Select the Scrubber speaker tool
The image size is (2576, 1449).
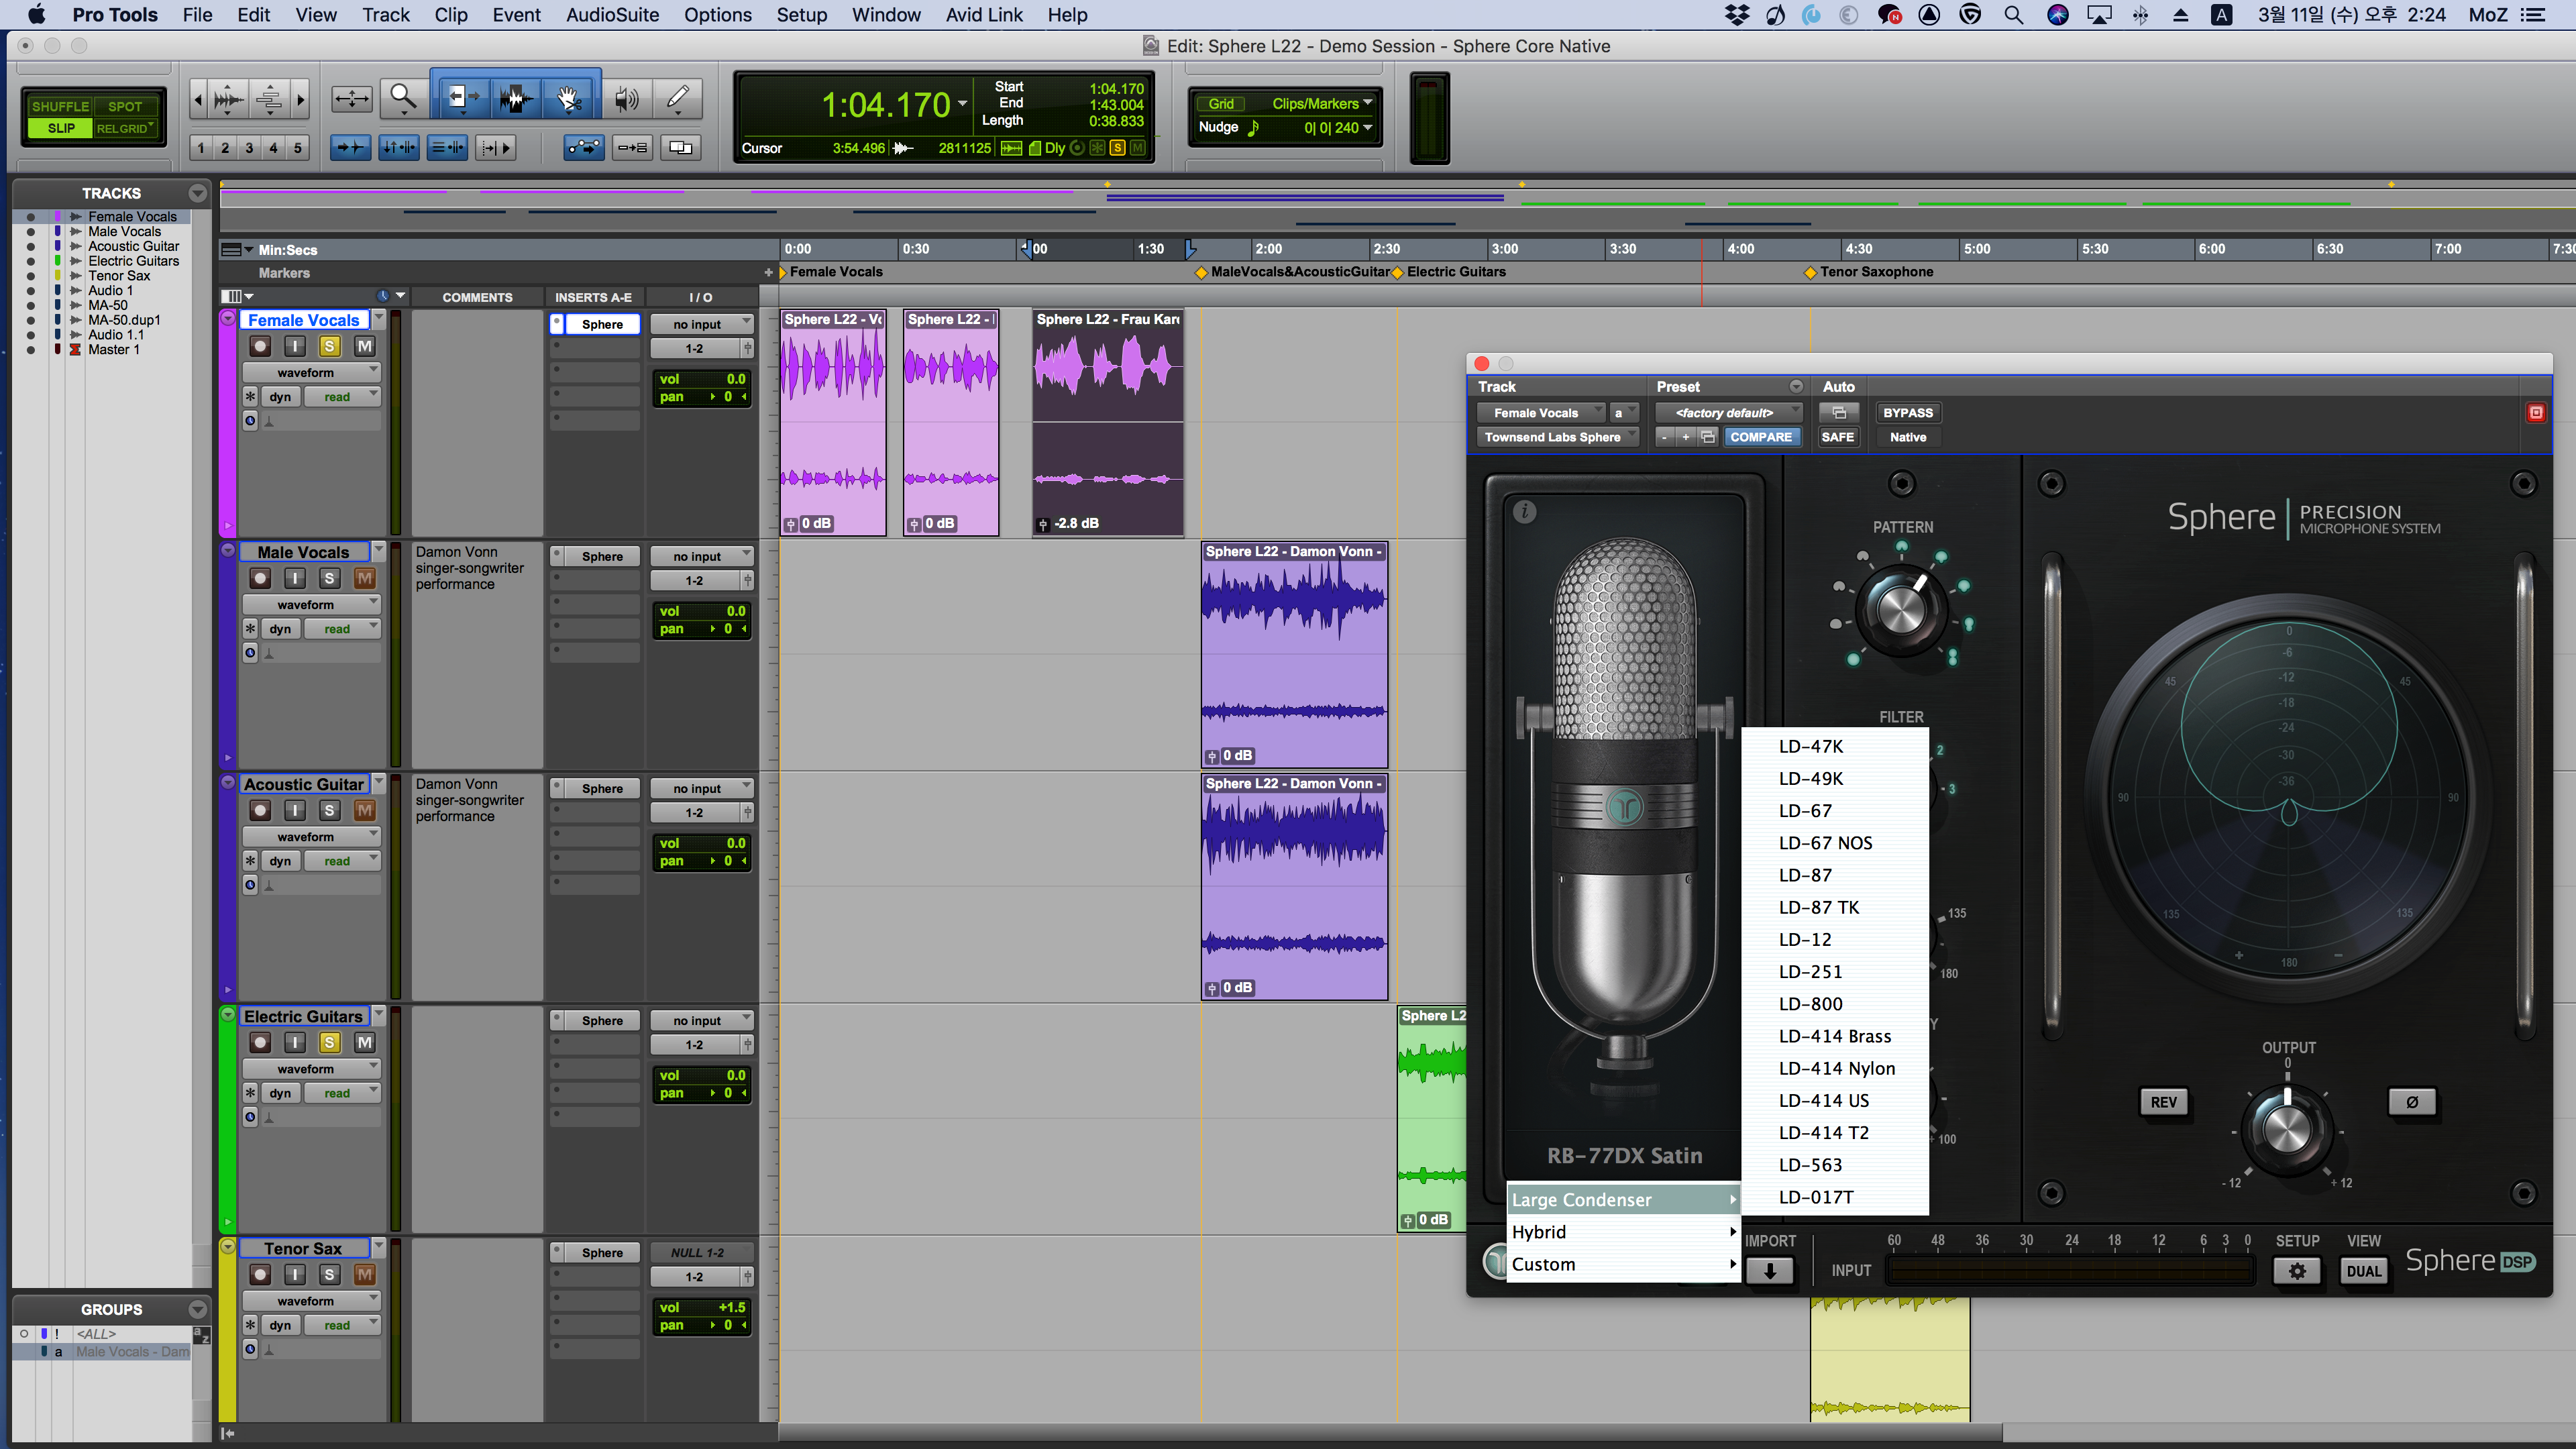tap(627, 98)
